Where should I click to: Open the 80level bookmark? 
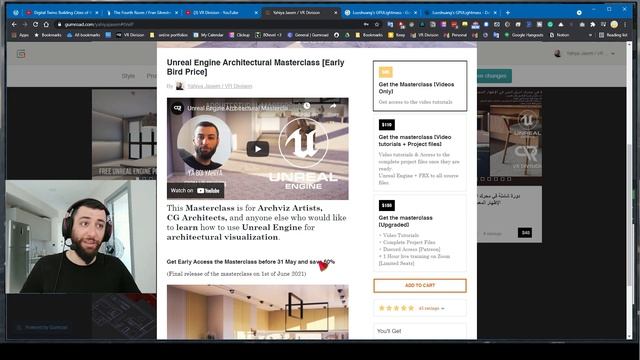pyautogui.click(x=269, y=35)
